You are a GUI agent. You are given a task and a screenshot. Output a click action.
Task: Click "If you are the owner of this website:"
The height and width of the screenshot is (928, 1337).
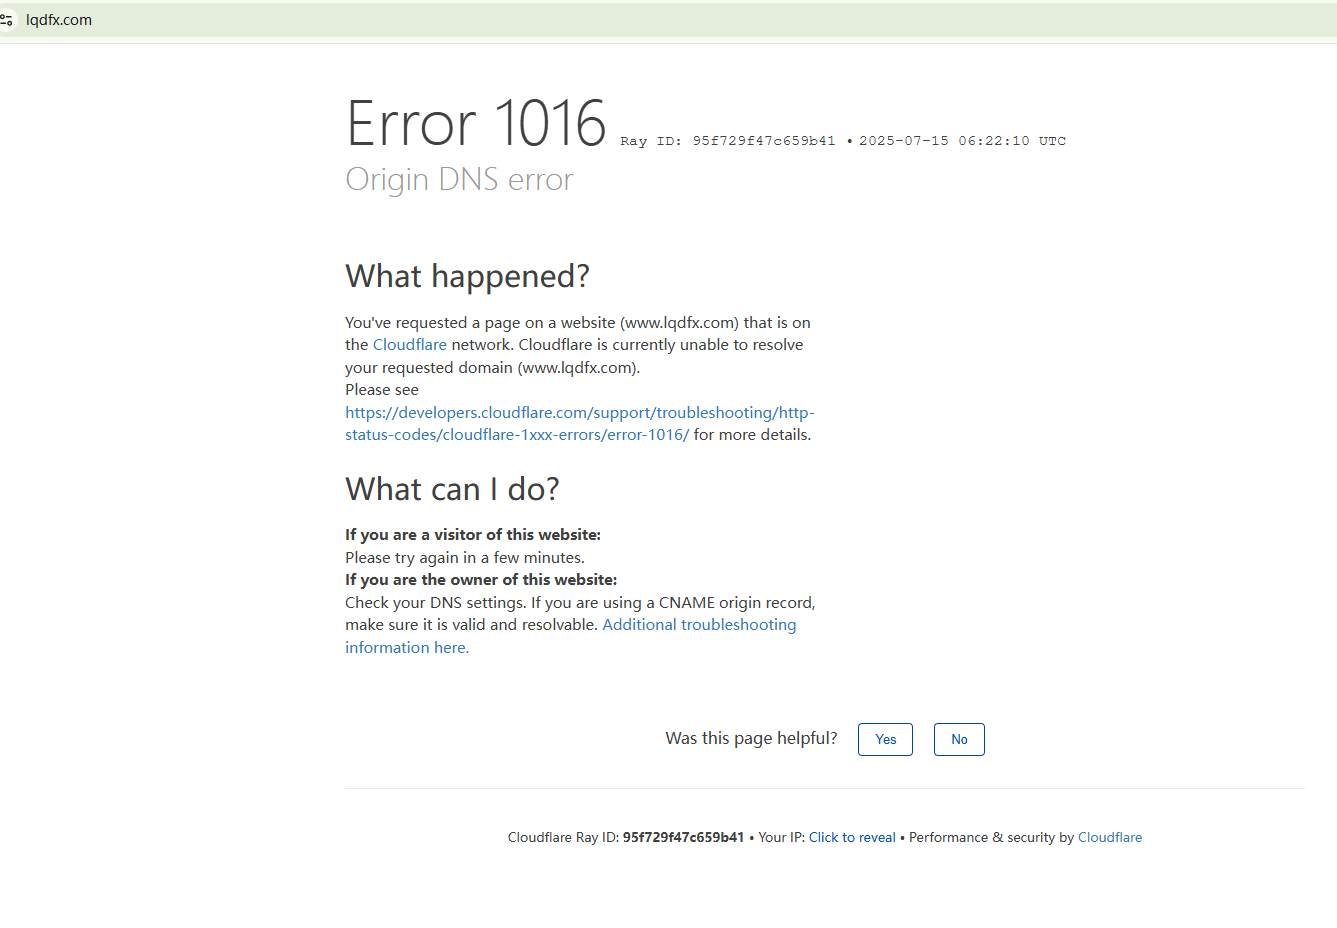pos(481,580)
